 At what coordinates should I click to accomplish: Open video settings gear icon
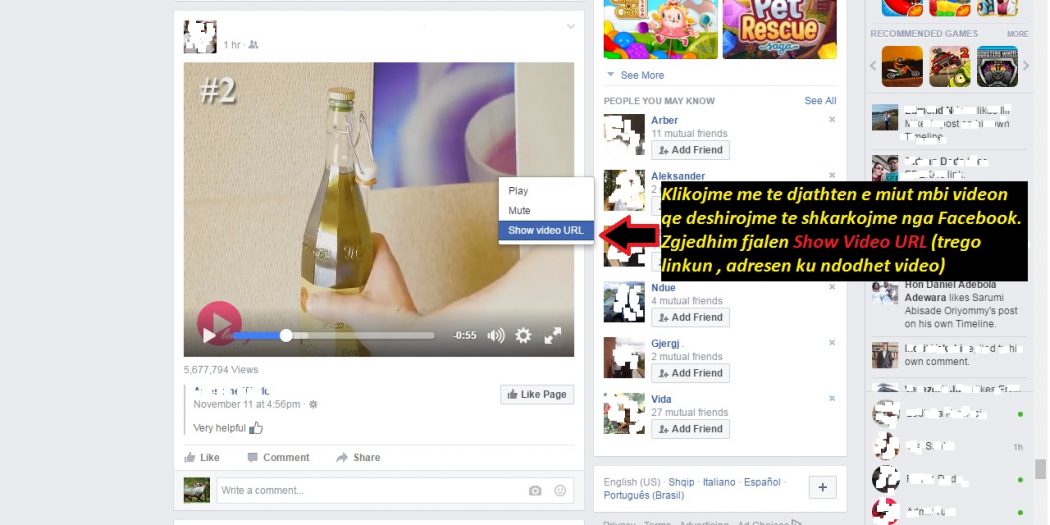(523, 336)
